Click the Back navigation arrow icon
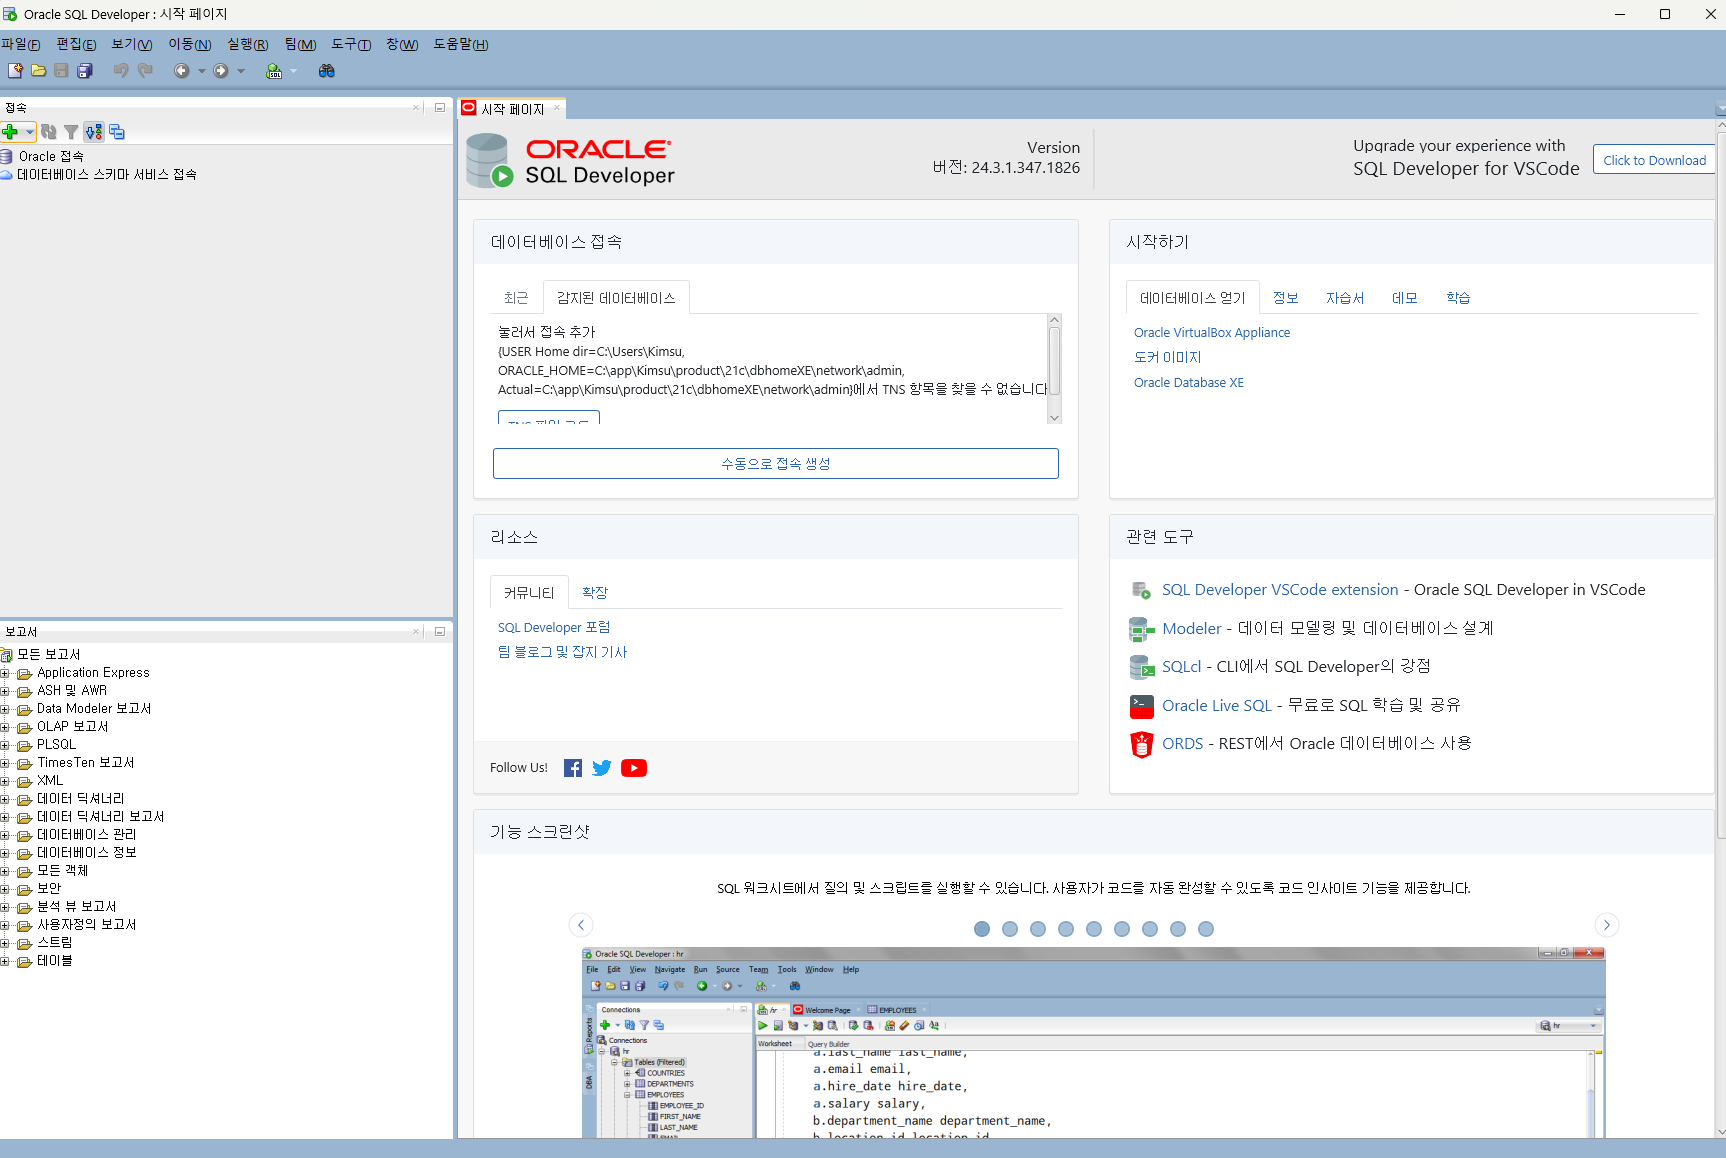Screen dimensions: 1726x1158 click(181, 71)
